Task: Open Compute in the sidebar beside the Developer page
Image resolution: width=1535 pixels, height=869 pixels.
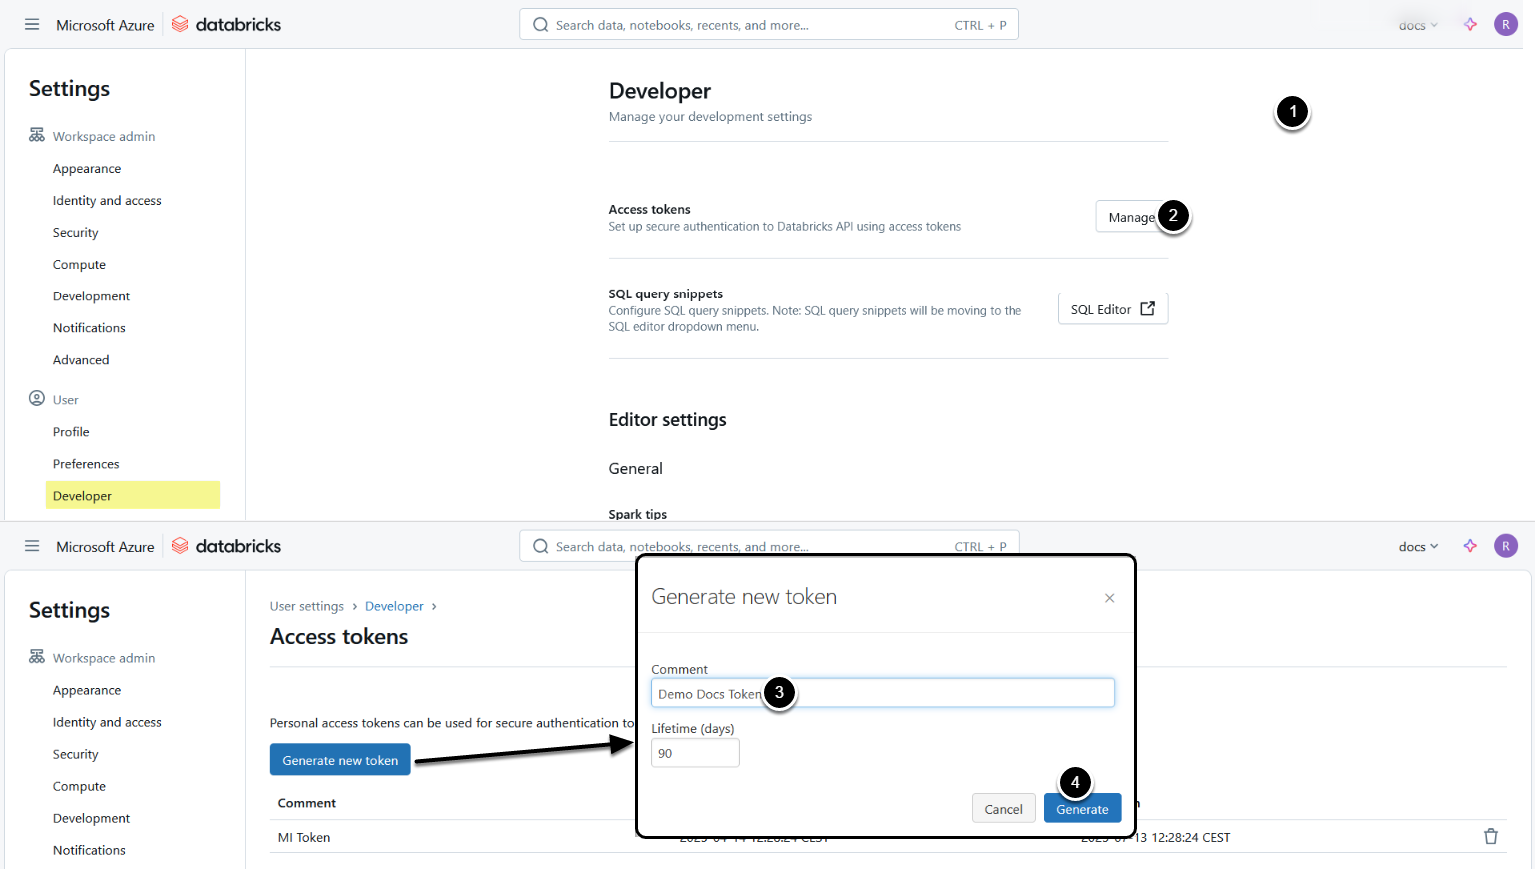Action: click(79, 265)
